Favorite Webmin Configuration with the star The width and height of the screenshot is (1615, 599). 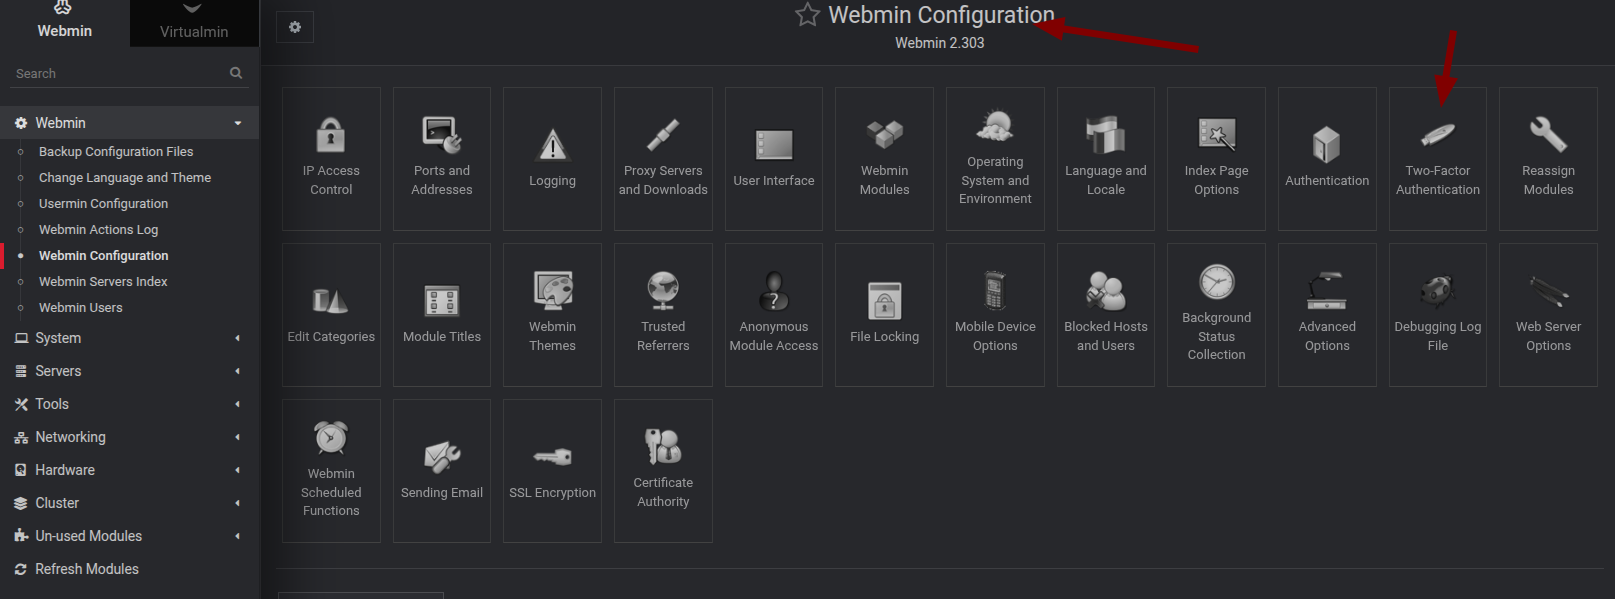807,15
